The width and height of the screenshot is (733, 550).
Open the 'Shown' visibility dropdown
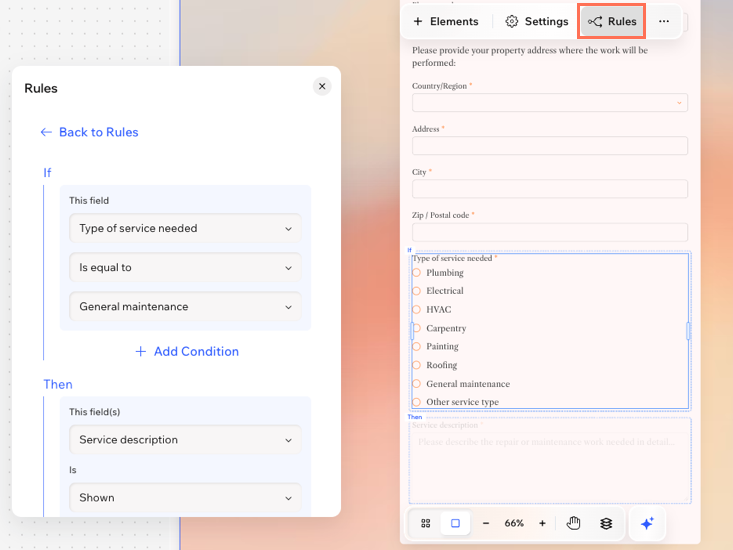(x=186, y=497)
